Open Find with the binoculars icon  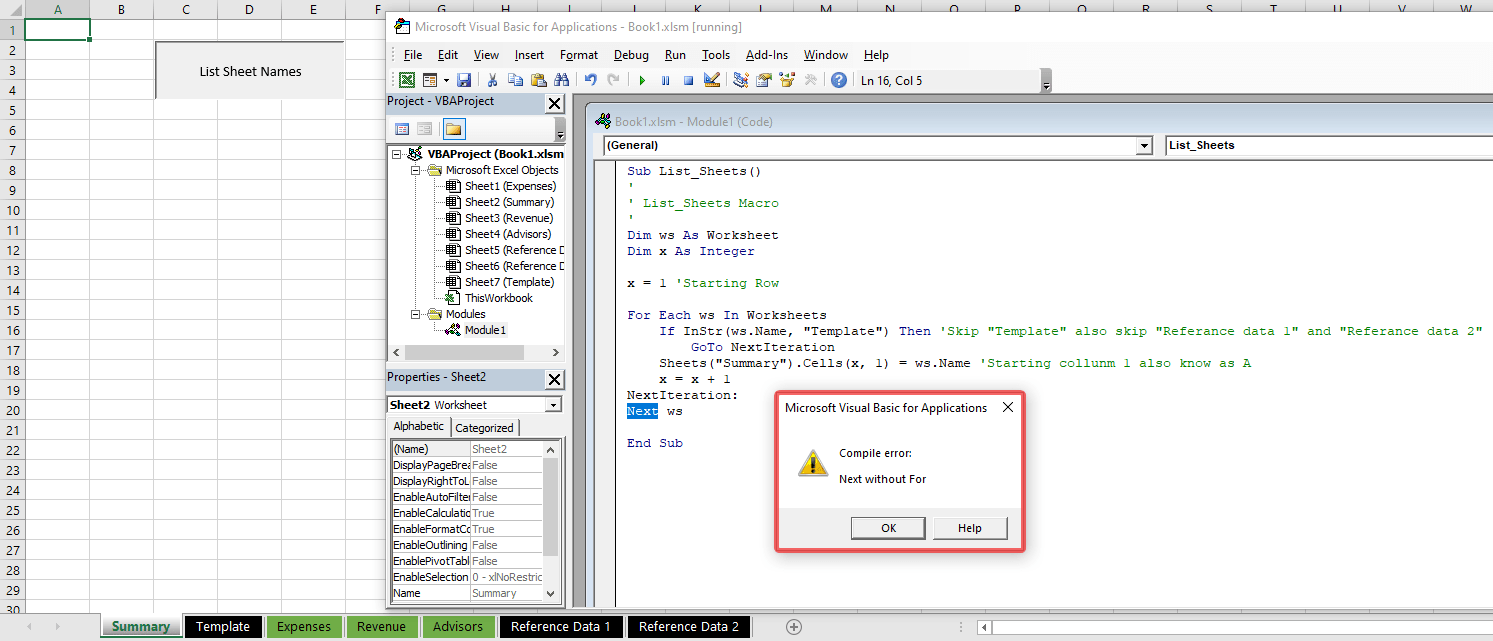(561, 80)
